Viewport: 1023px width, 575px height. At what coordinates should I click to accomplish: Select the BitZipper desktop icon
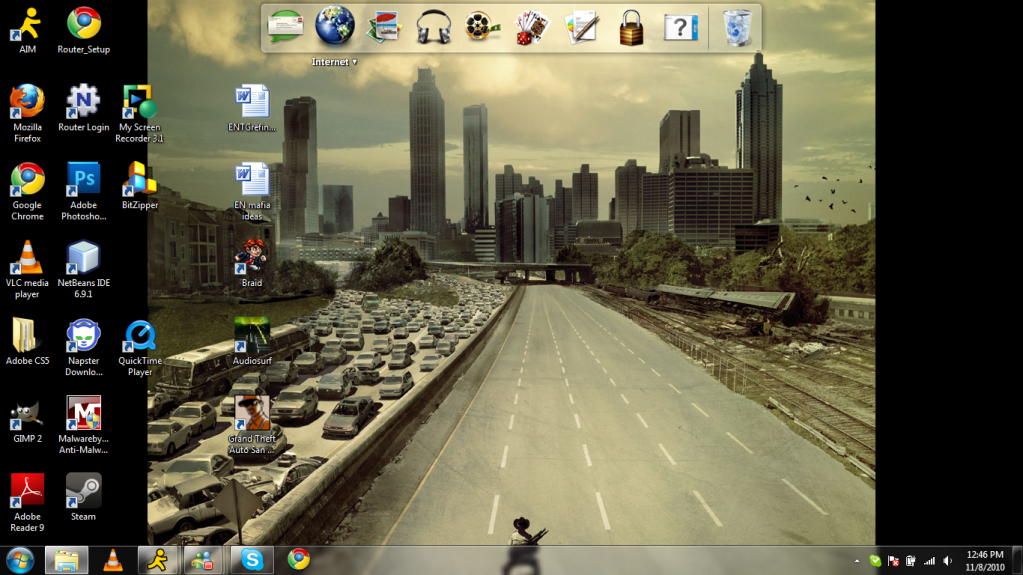[x=140, y=180]
